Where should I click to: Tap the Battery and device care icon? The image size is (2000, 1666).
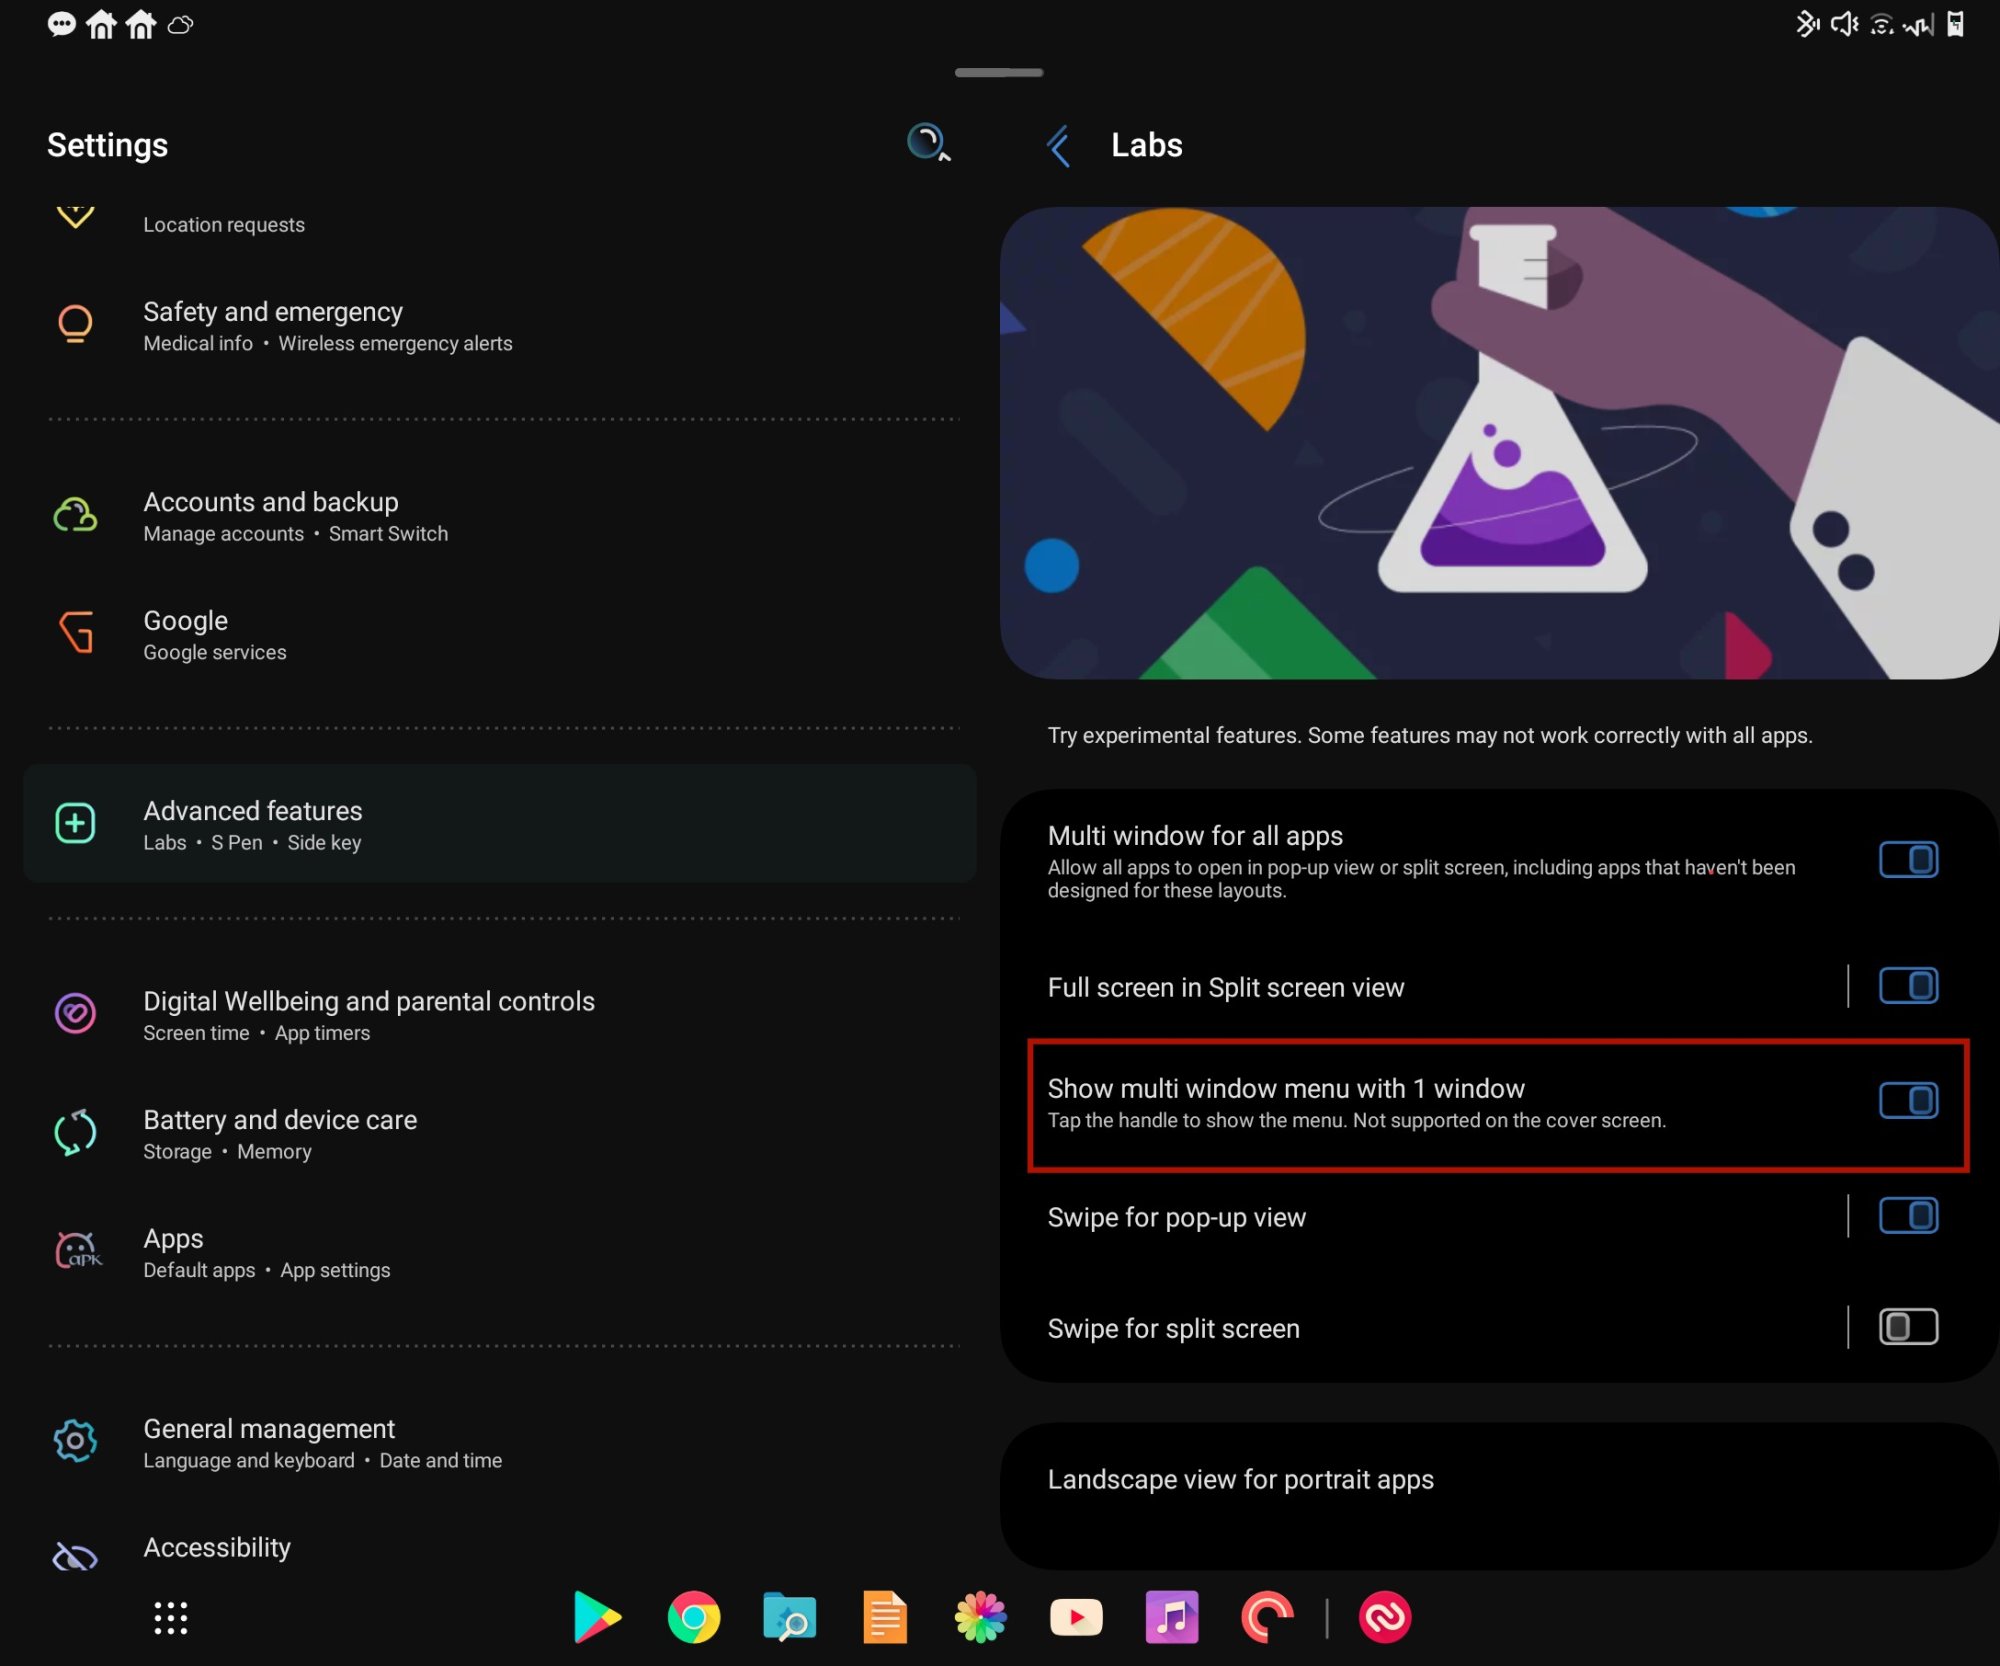[x=75, y=1132]
